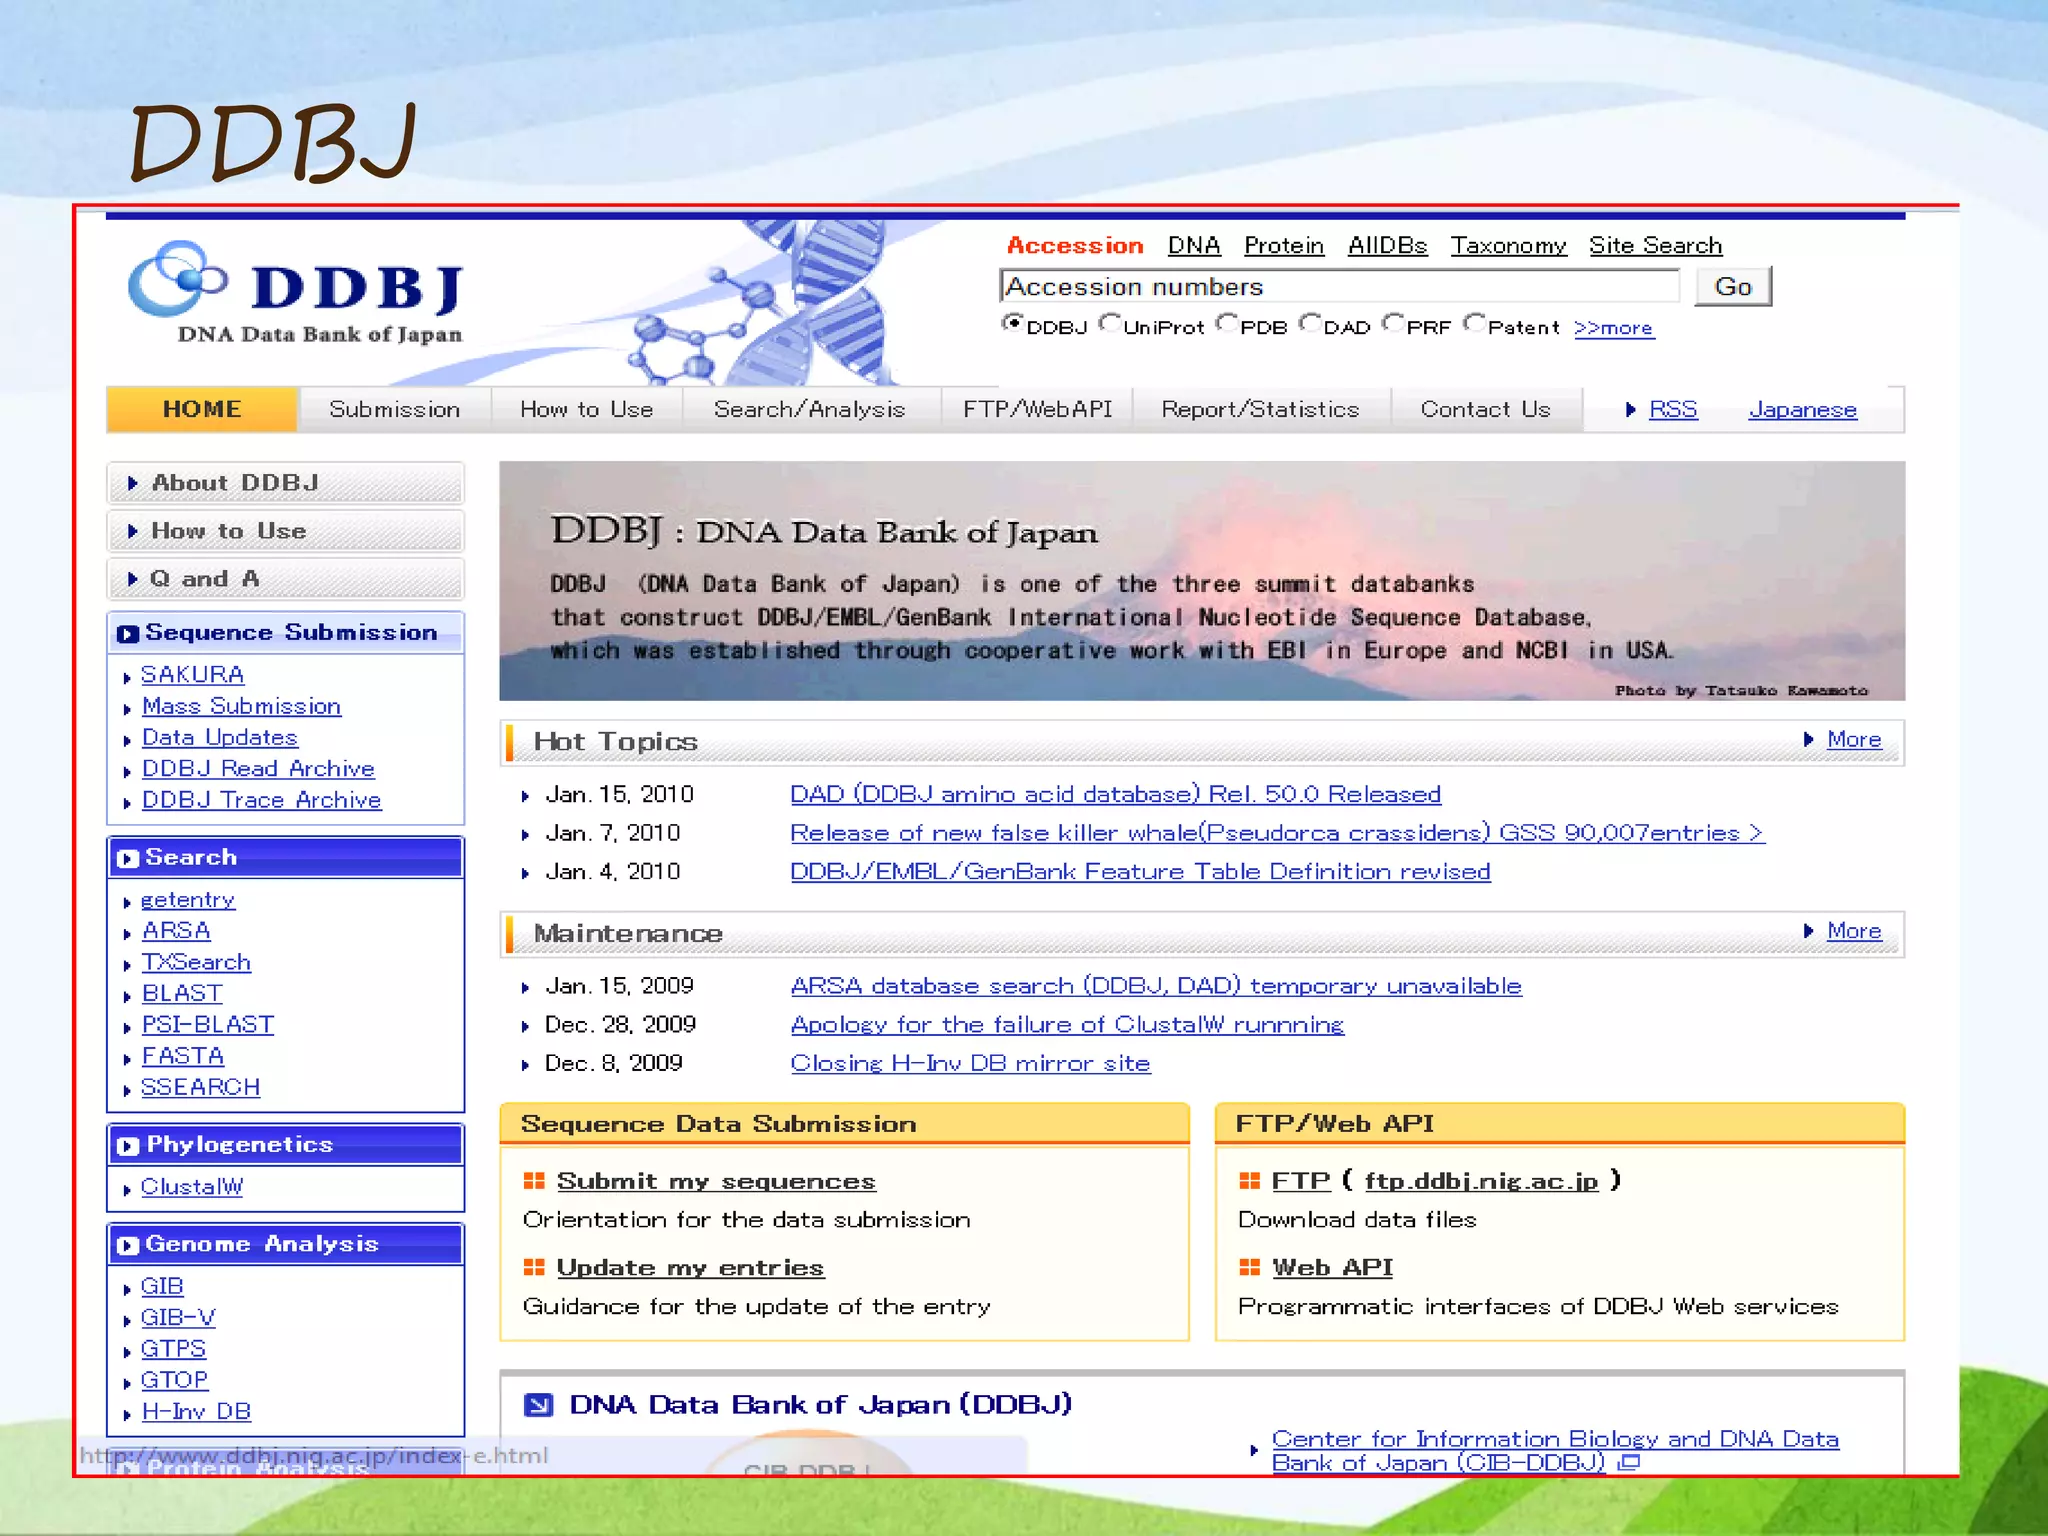Switch search mode to AllDBs
Viewport: 2048px width, 1536px height.
click(x=1388, y=245)
